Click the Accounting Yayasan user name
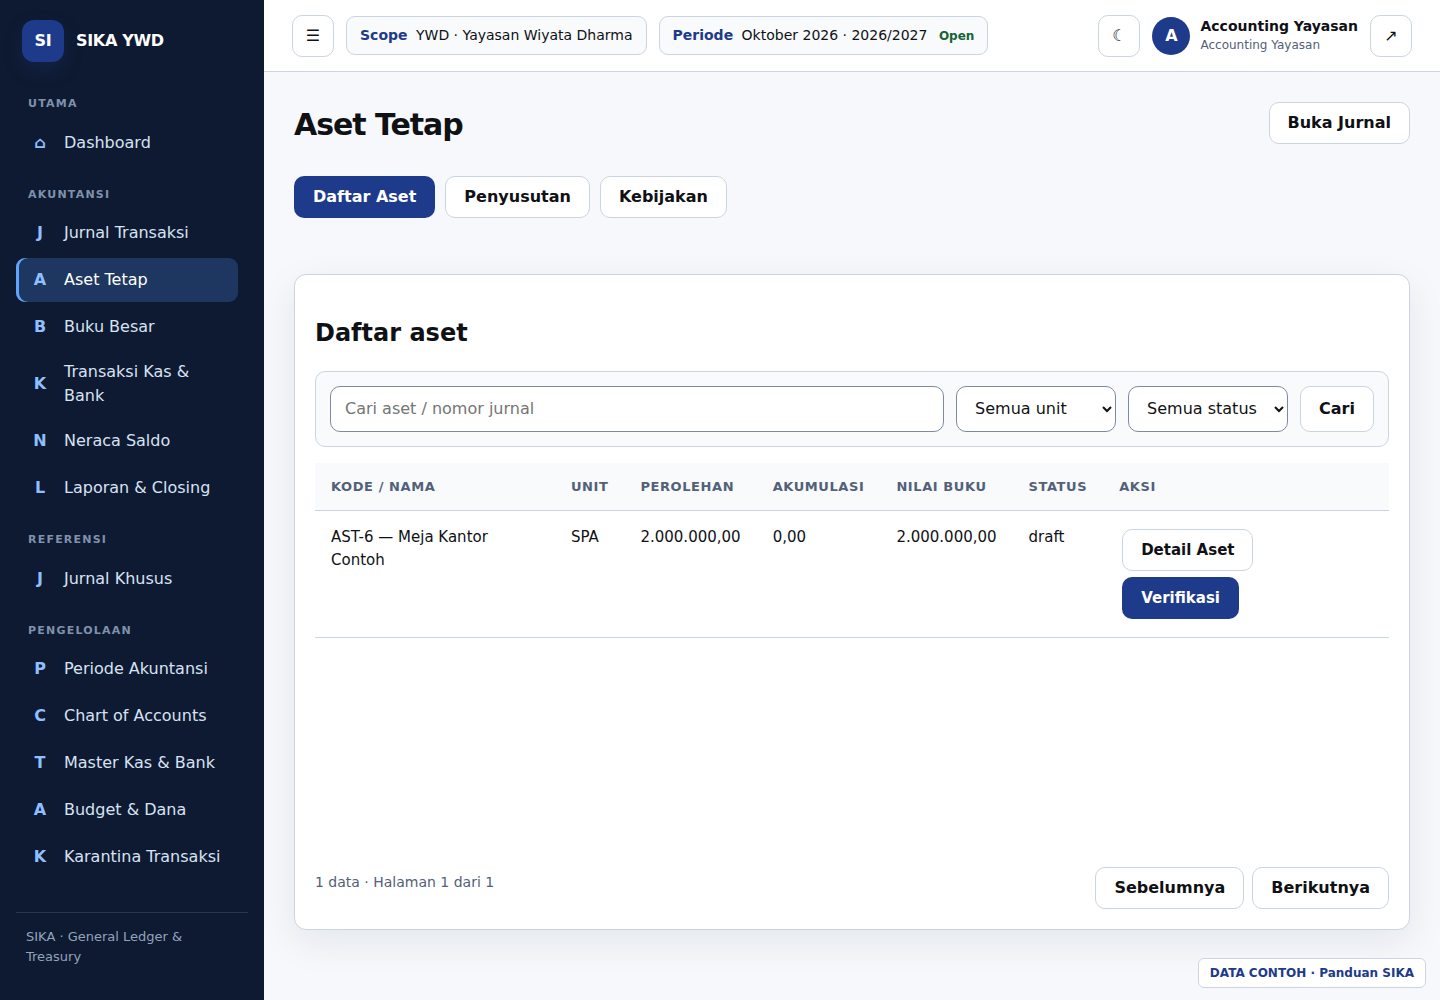Image resolution: width=1440 pixels, height=1000 pixels. (1279, 26)
